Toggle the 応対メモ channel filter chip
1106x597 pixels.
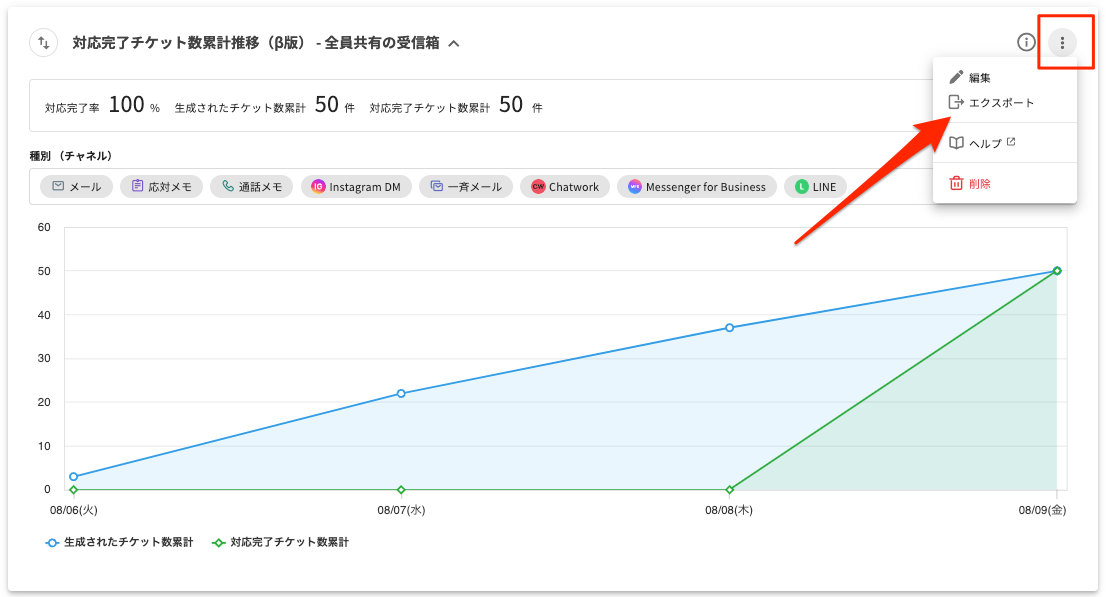pyautogui.click(x=162, y=187)
